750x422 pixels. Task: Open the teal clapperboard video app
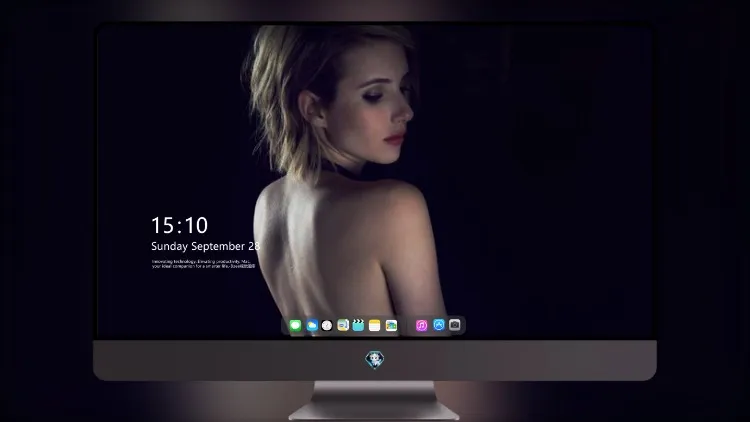[358, 325]
